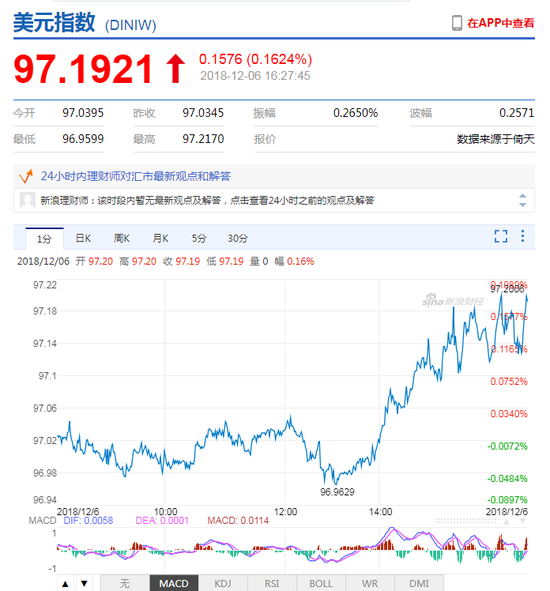
Task: Click the orange check-arrow advisor icon
Action: (26, 176)
